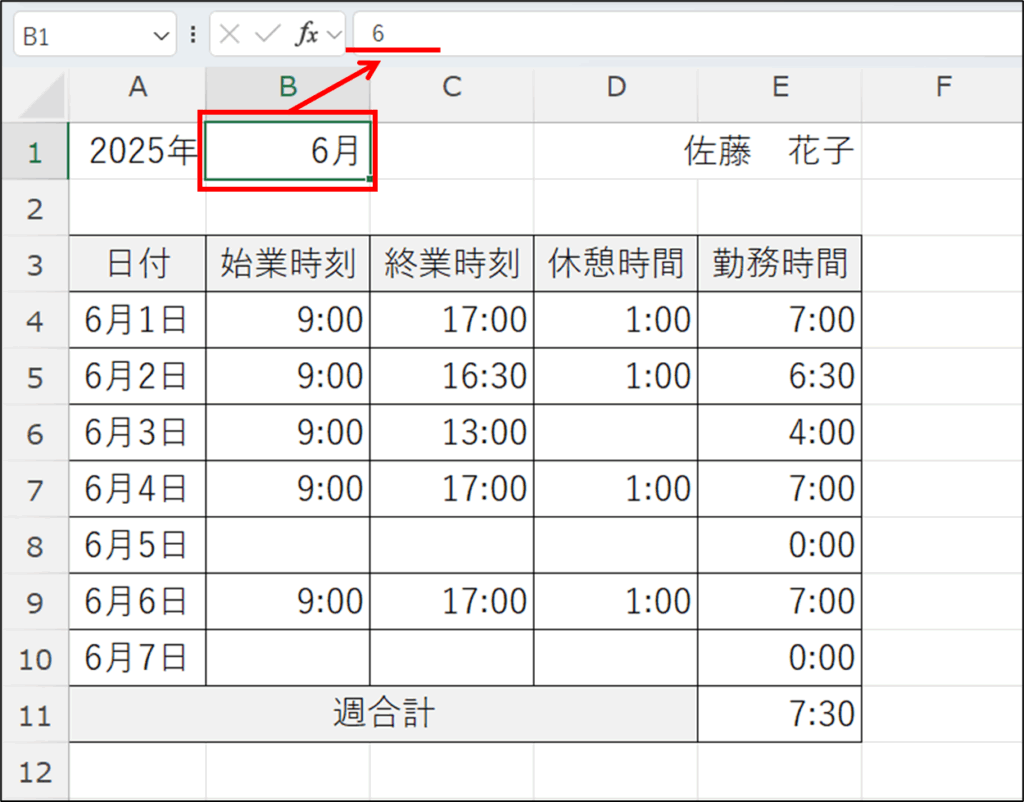Select the 週合計 merged cell
The height and width of the screenshot is (802, 1024).
tap(383, 714)
